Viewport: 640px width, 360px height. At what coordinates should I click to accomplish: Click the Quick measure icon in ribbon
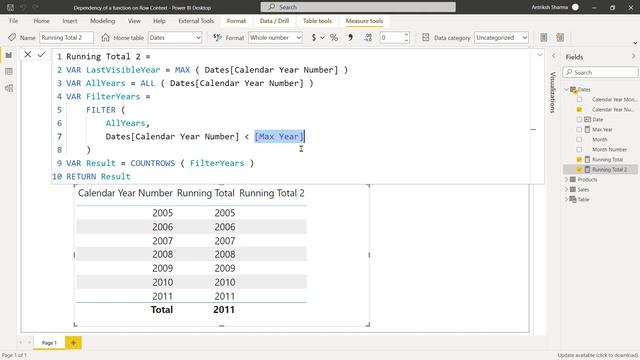point(560,38)
